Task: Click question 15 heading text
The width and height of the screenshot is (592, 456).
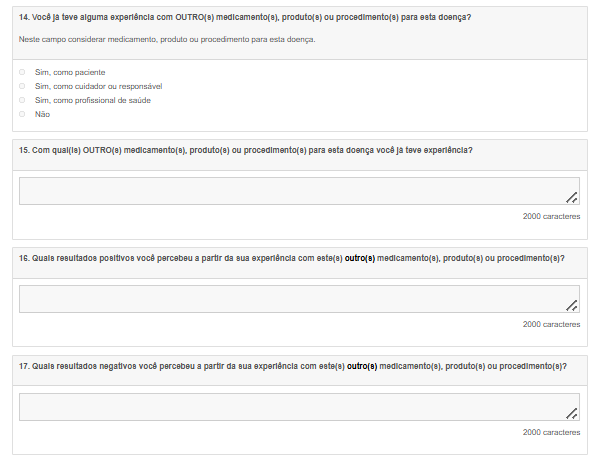Action: point(246,150)
